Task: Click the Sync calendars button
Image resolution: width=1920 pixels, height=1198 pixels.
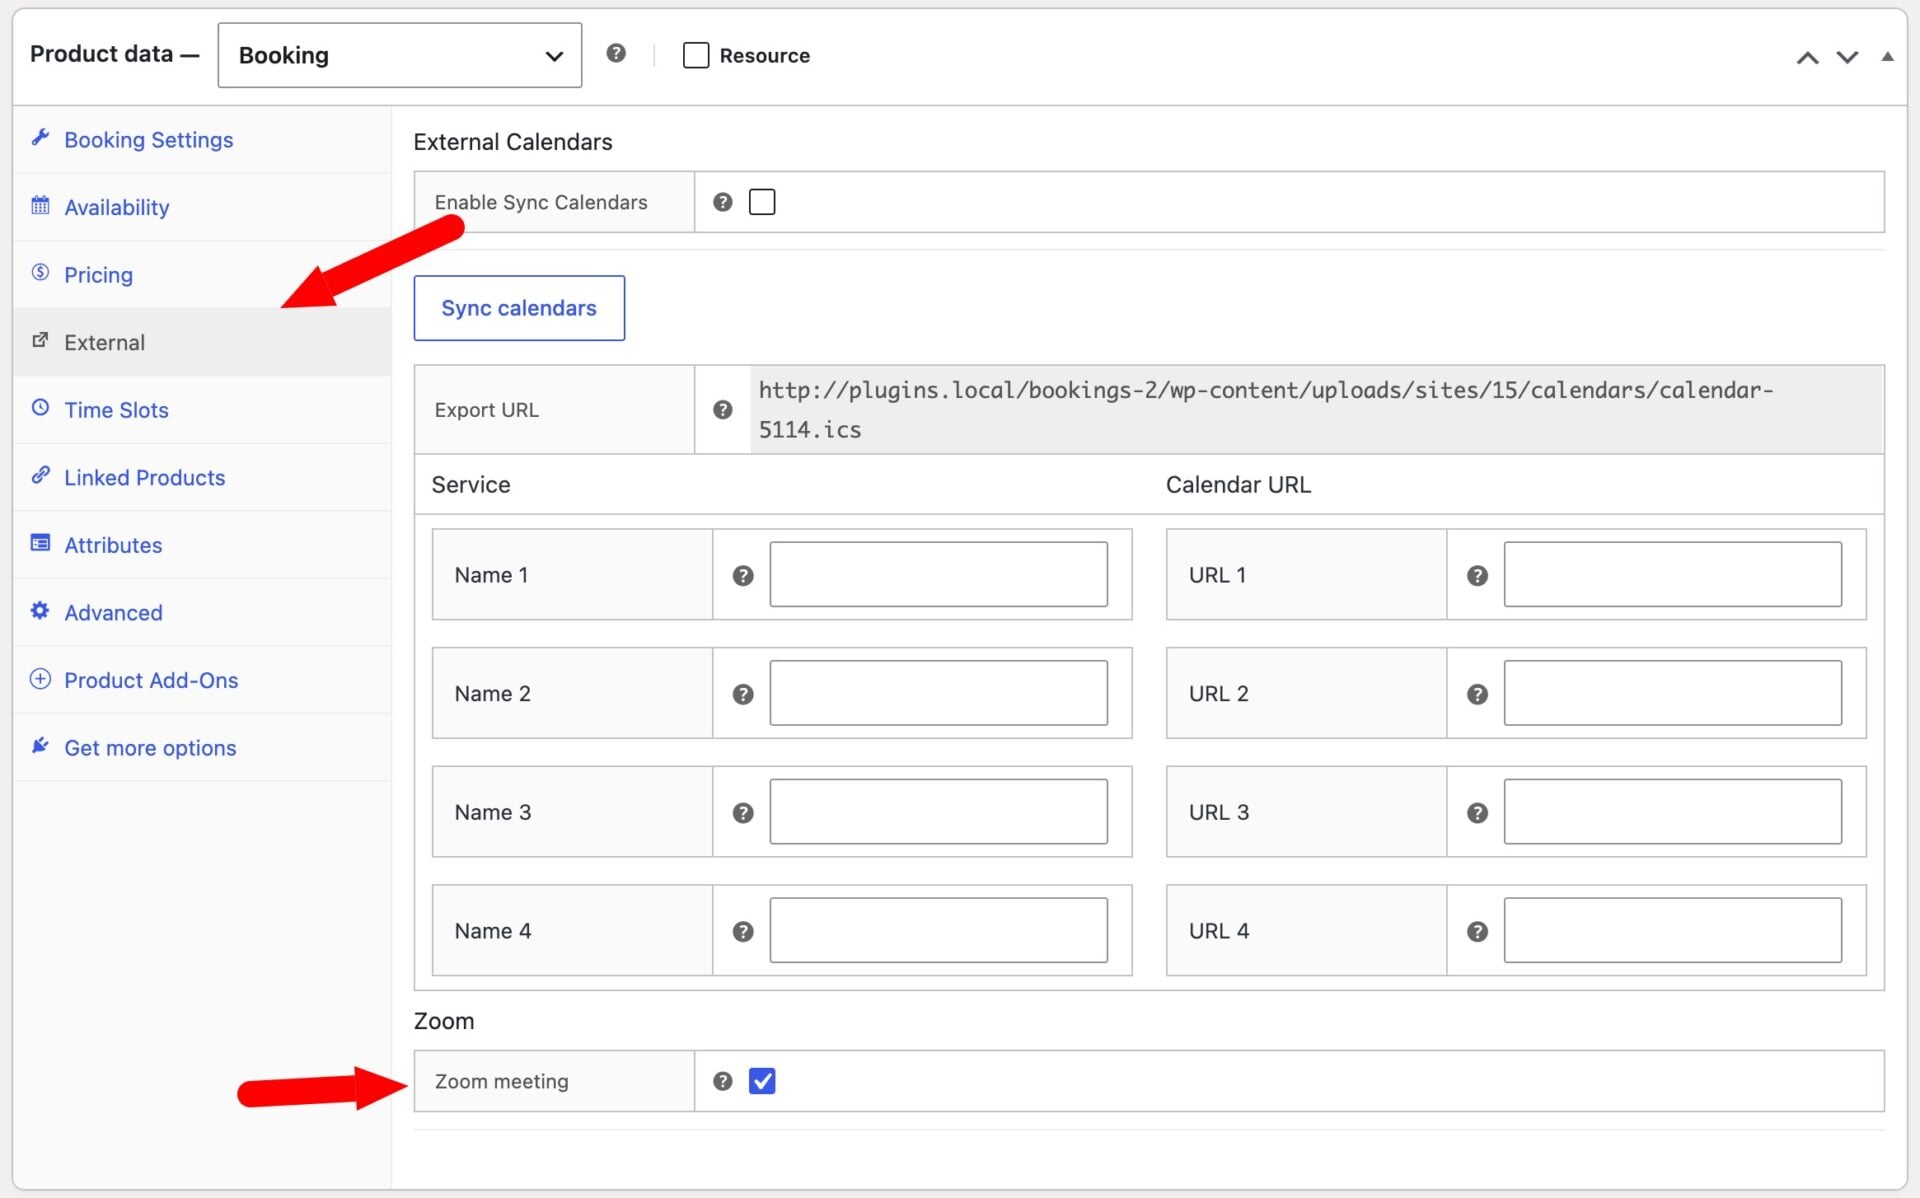Action: (x=519, y=308)
